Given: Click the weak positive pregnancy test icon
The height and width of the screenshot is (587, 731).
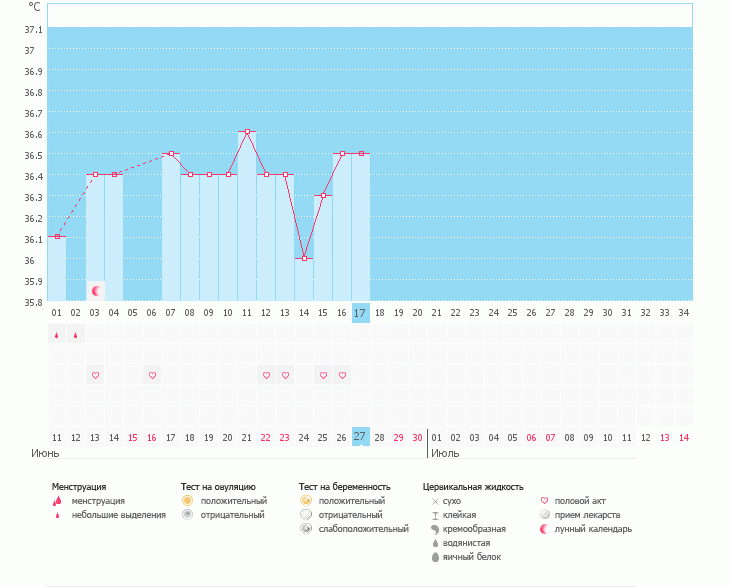Looking at the screenshot, I should click(x=306, y=528).
